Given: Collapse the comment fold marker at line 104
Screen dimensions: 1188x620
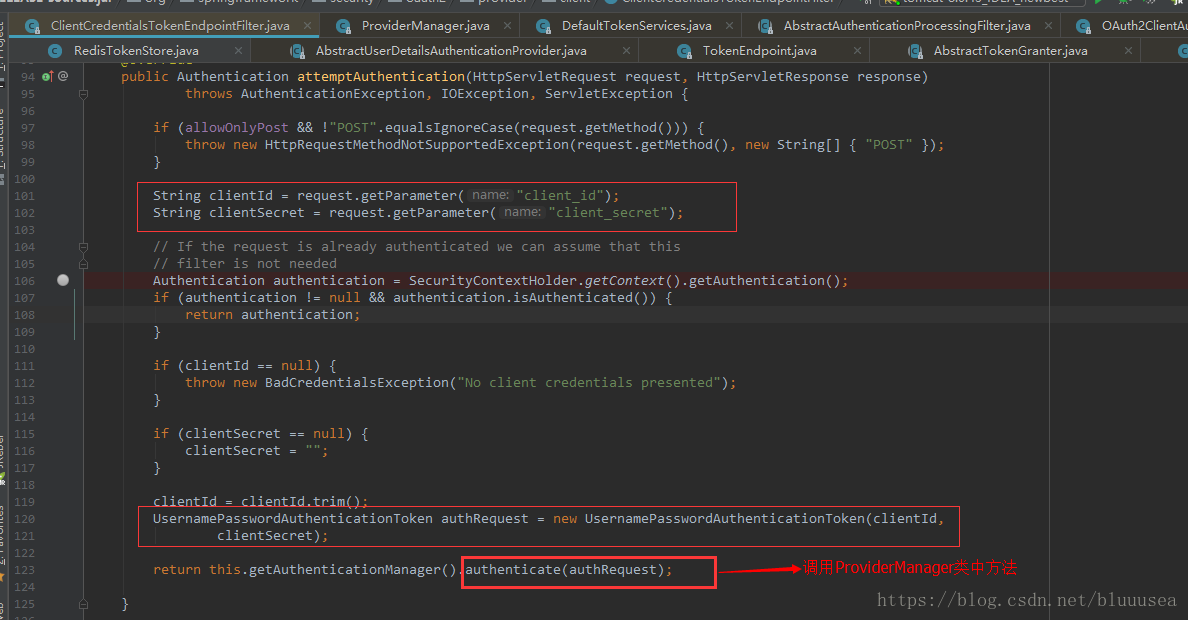Looking at the screenshot, I should click(x=83, y=247).
